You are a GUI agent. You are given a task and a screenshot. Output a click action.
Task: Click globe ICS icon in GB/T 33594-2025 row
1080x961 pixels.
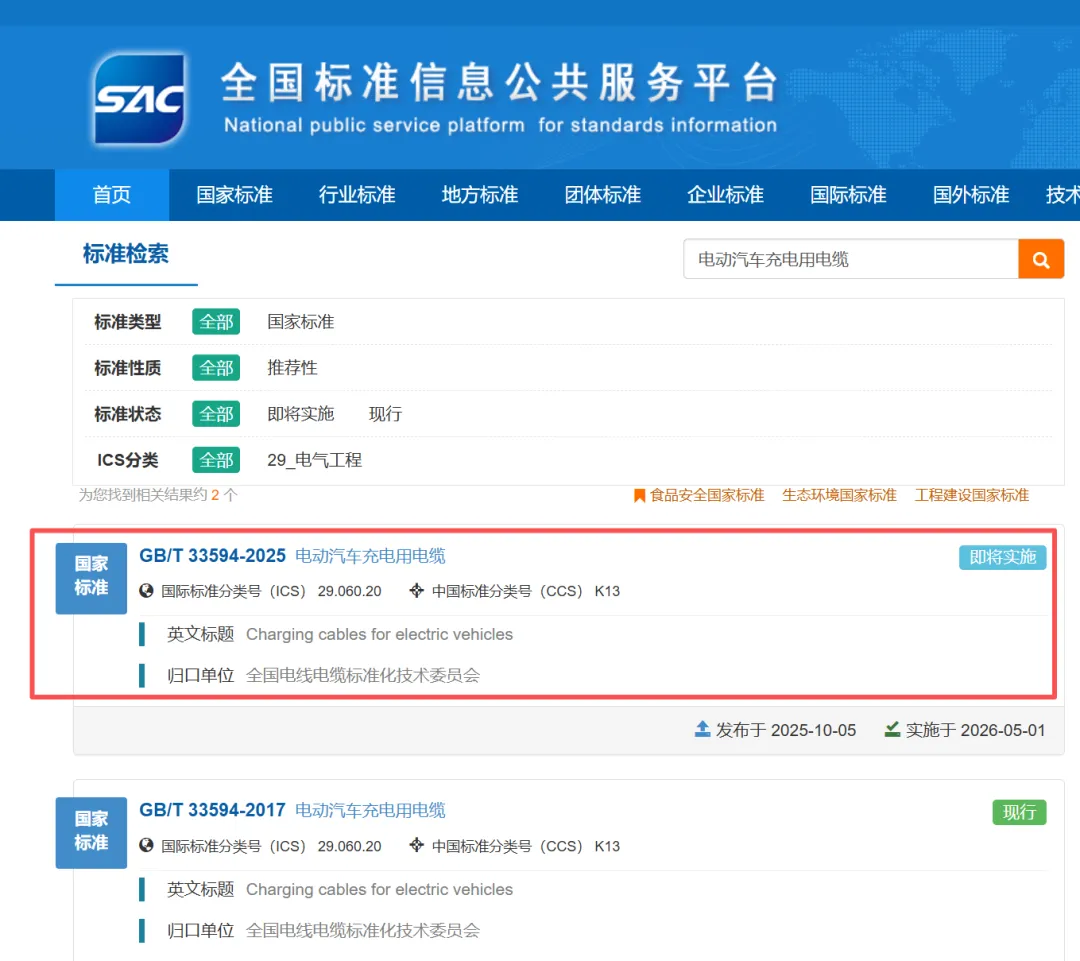(146, 590)
